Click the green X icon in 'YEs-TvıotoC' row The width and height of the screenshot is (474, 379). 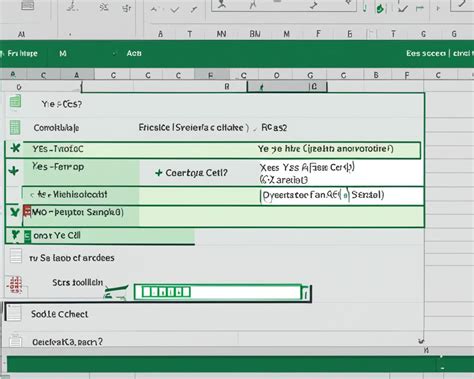[x=15, y=148]
